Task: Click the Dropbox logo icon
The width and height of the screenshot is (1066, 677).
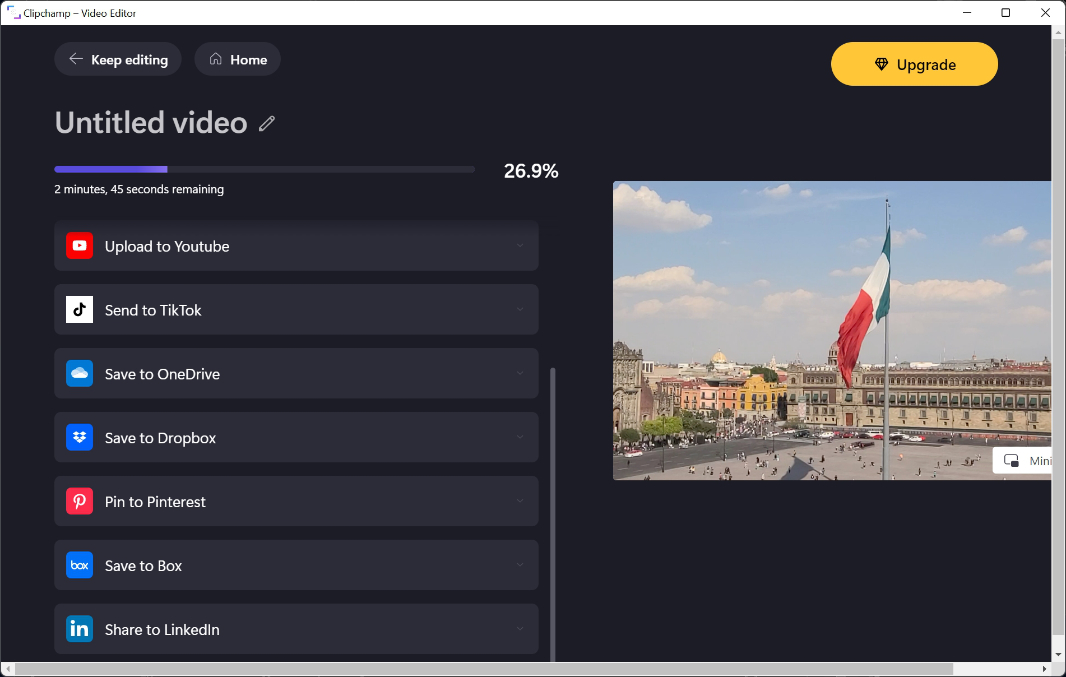Action: click(x=80, y=438)
